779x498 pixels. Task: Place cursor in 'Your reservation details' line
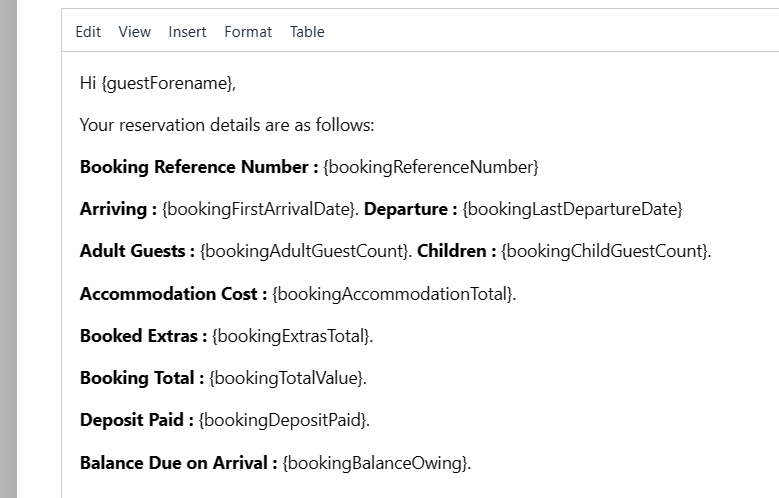[226, 126]
